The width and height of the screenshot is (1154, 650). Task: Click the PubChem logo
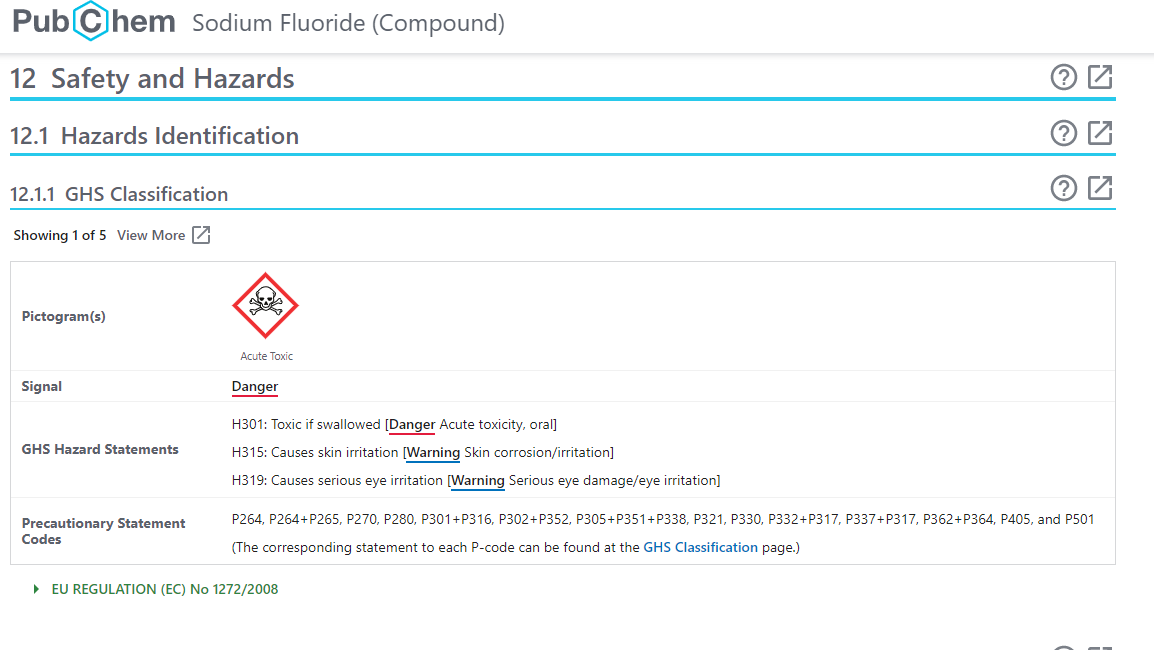coord(94,22)
